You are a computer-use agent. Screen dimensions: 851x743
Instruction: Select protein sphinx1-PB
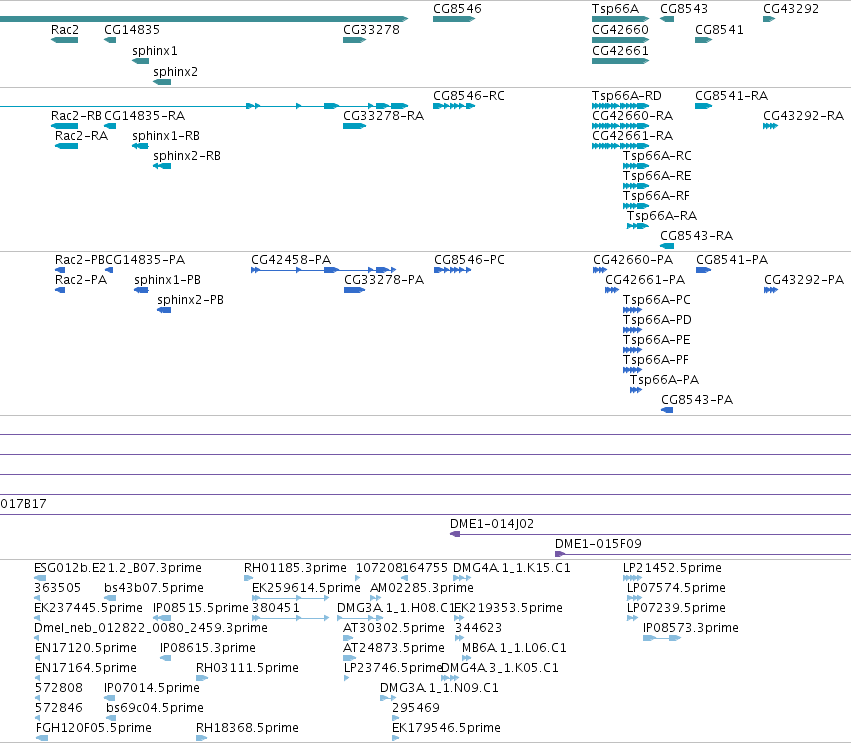click(x=141, y=290)
